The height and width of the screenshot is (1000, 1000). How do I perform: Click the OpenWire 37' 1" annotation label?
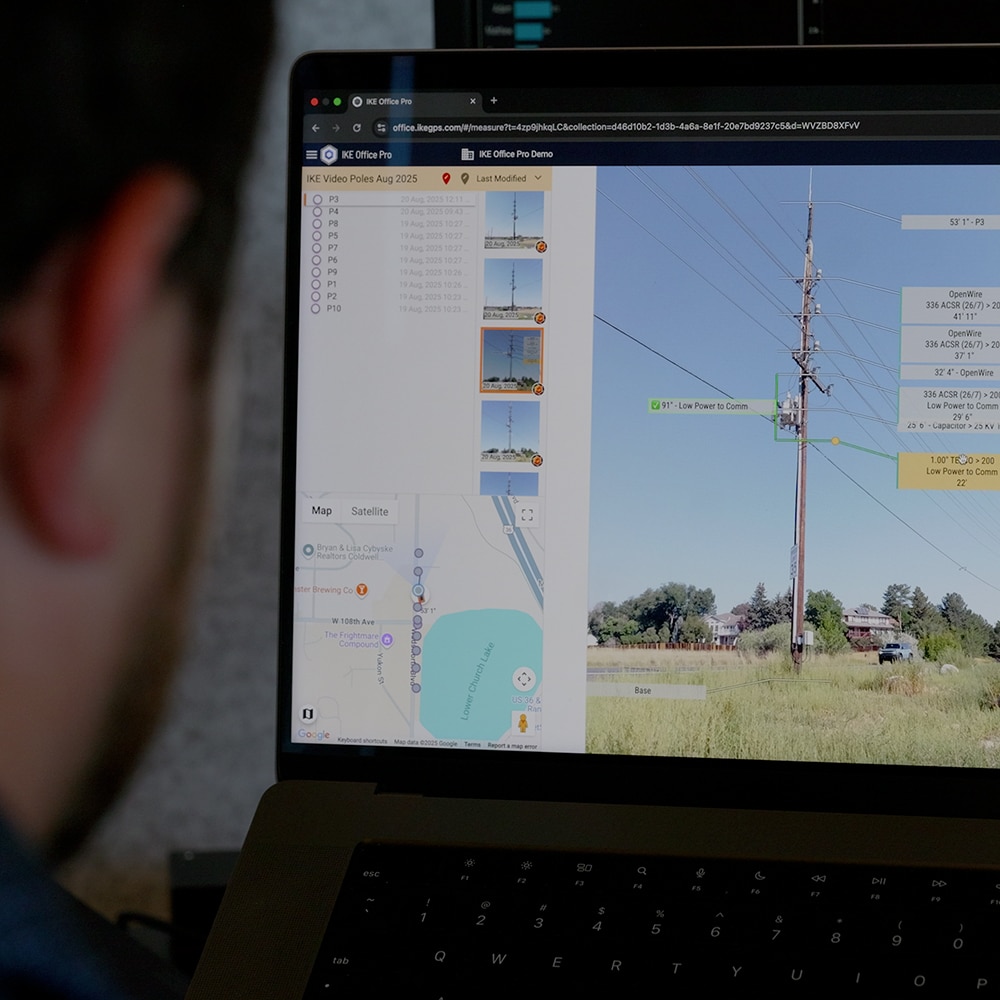coord(950,344)
